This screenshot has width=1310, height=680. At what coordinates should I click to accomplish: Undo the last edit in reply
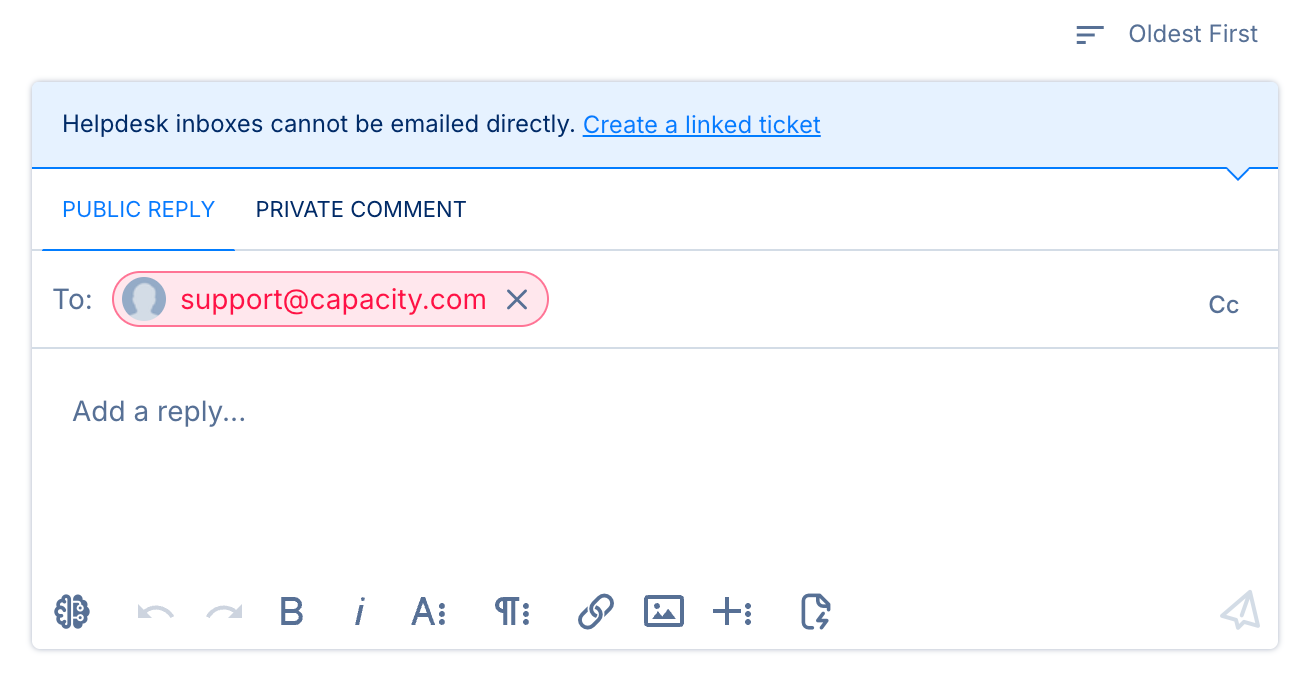click(x=155, y=611)
